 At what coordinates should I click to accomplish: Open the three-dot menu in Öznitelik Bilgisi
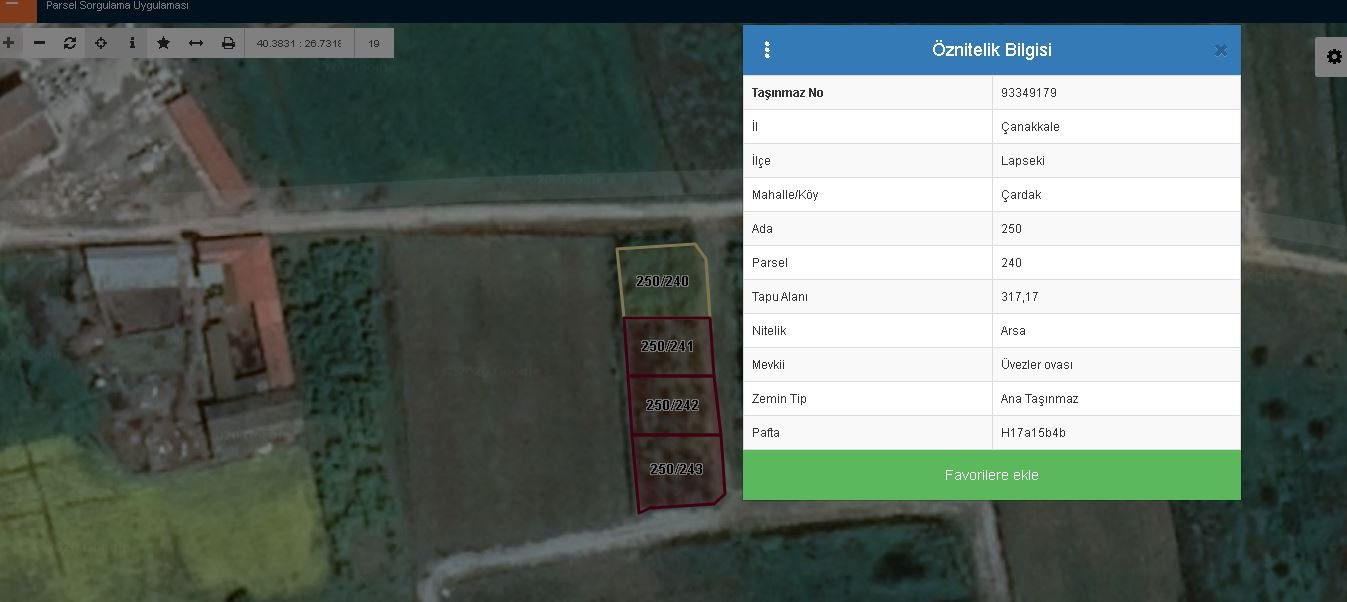[767, 50]
